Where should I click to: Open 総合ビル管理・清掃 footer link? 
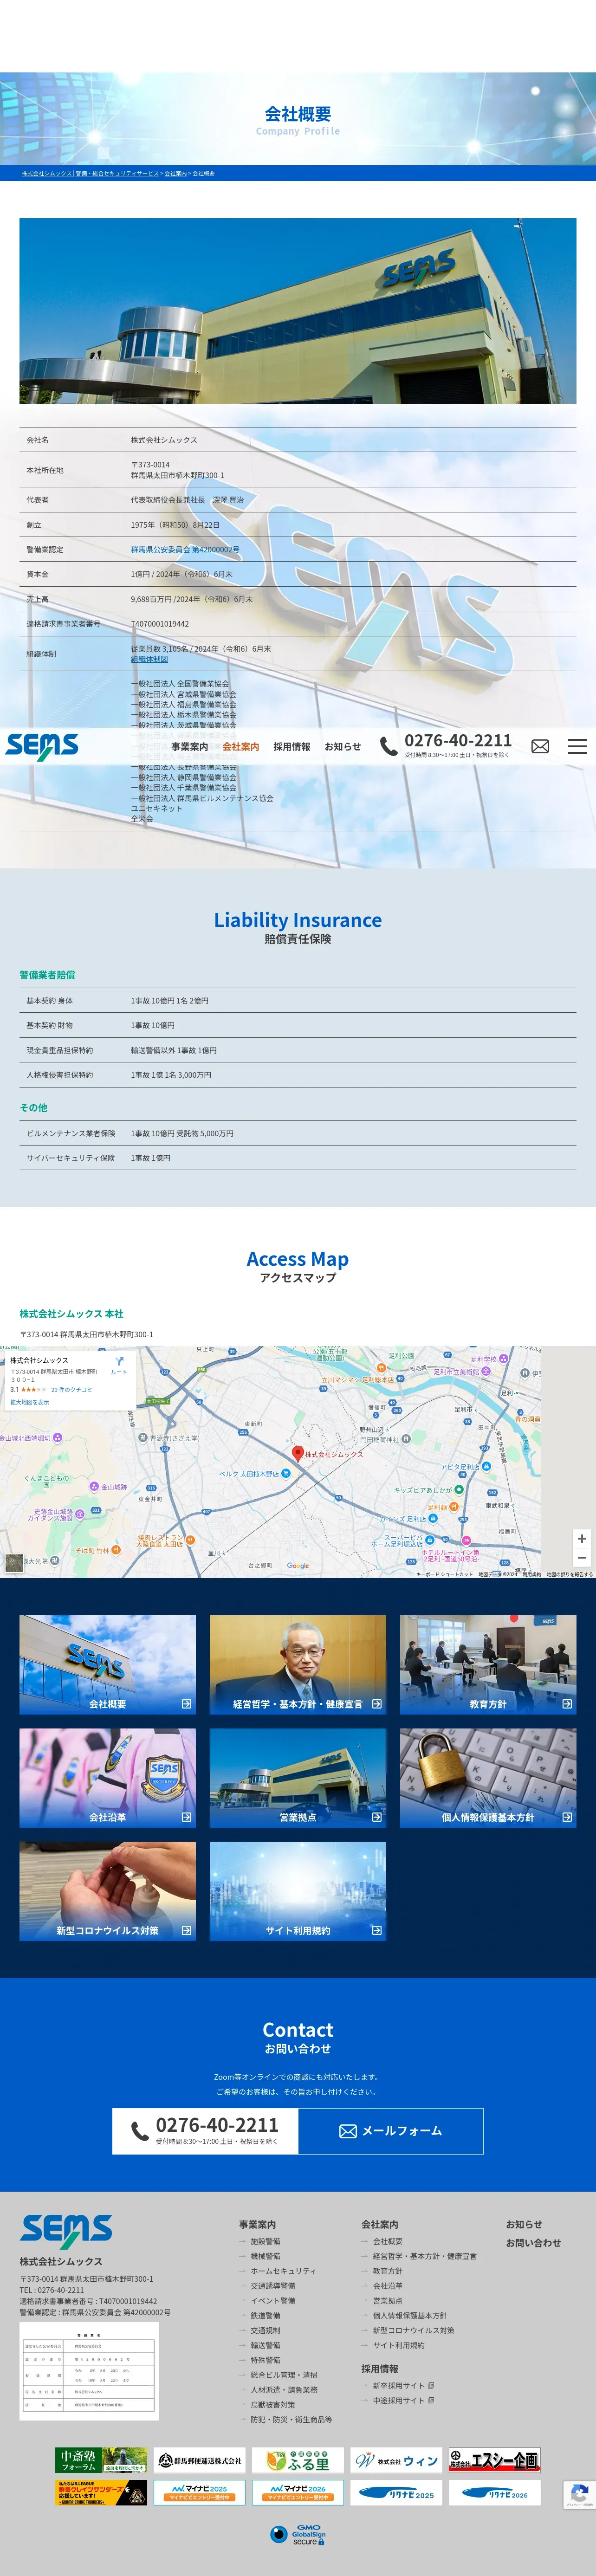pyautogui.click(x=284, y=2374)
